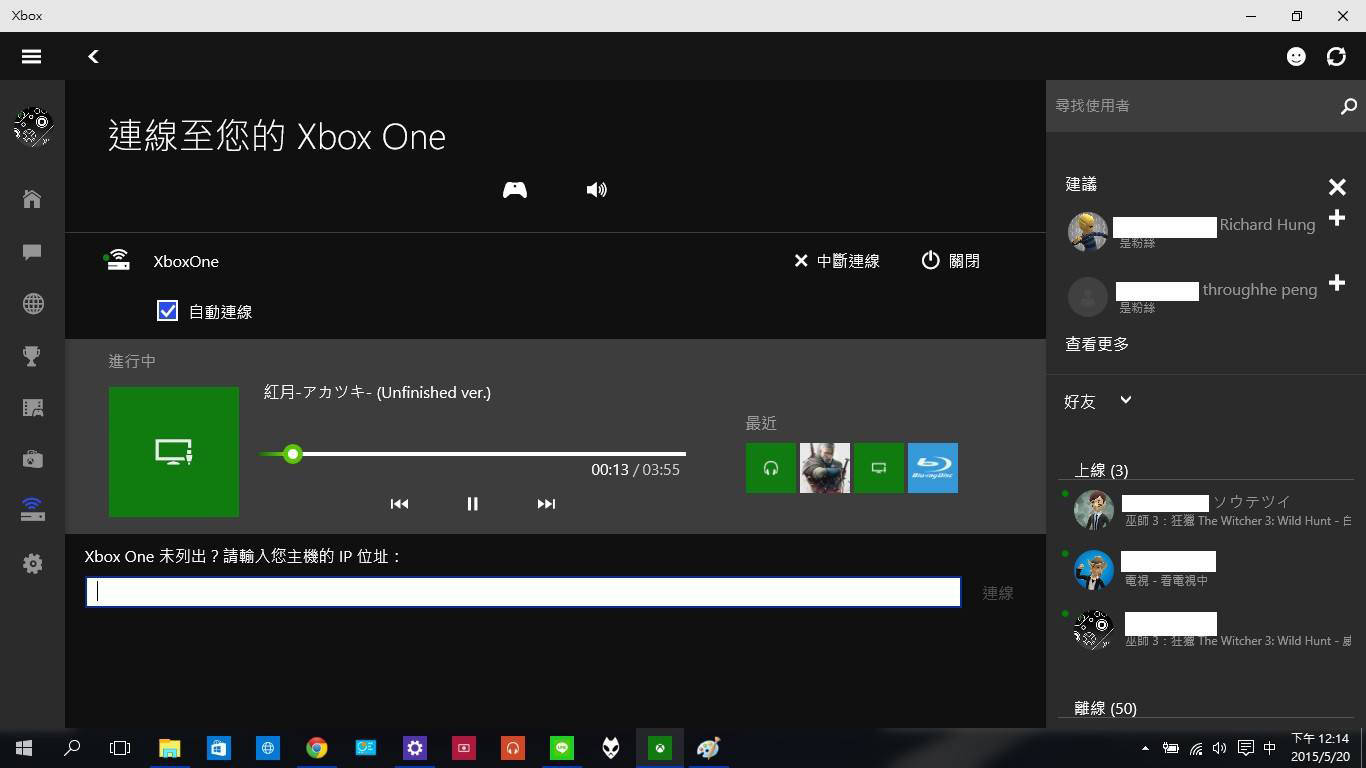This screenshot has height=768, width=1366.
Task: Expand the 離線 (50) friends group
Action: coord(1105,708)
